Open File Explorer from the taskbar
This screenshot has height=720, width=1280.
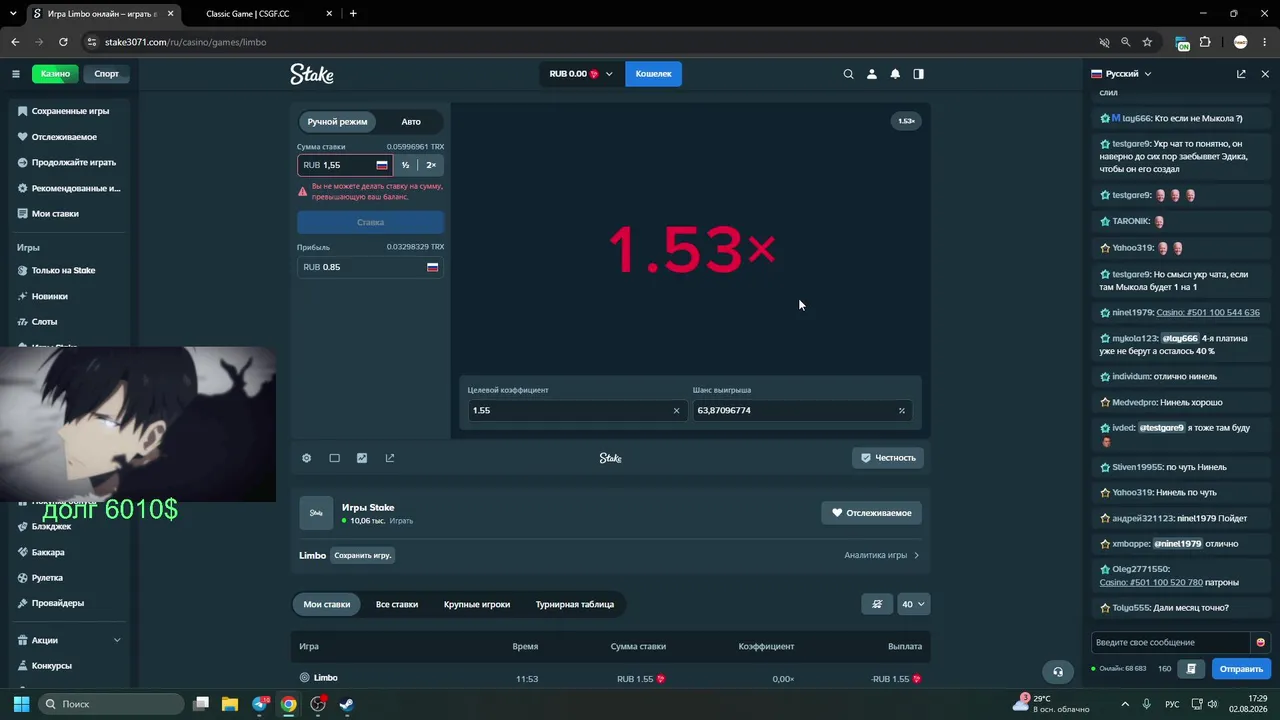[230, 704]
